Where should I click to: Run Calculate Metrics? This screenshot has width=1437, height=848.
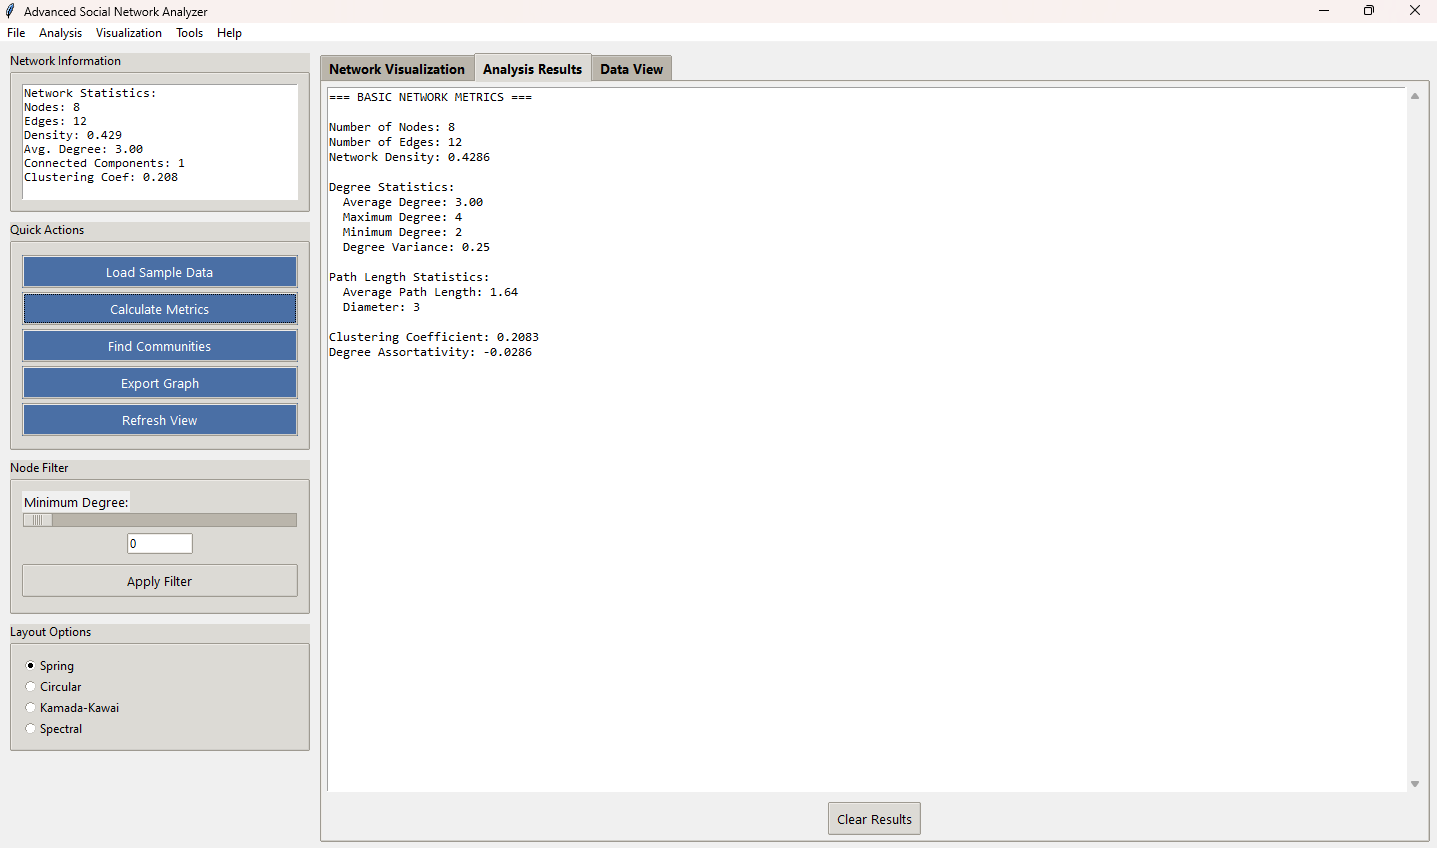pos(160,309)
